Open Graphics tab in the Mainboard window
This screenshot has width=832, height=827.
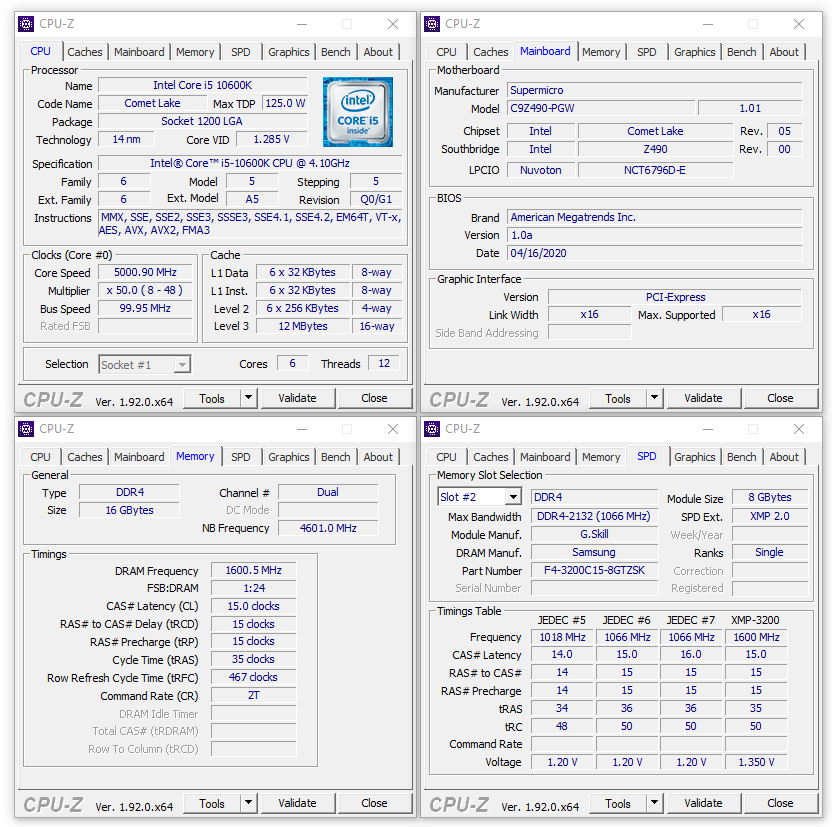click(x=695, y=52)
